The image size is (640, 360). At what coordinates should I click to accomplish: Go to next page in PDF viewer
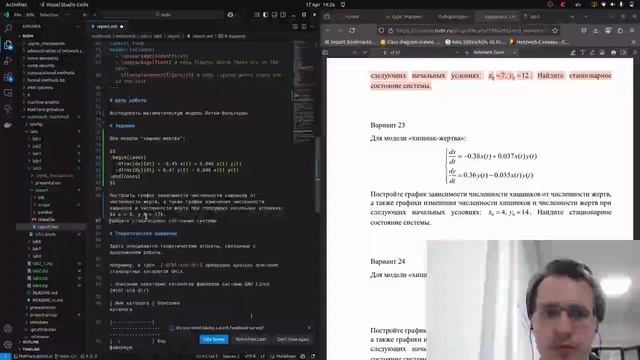coord(365,53)
